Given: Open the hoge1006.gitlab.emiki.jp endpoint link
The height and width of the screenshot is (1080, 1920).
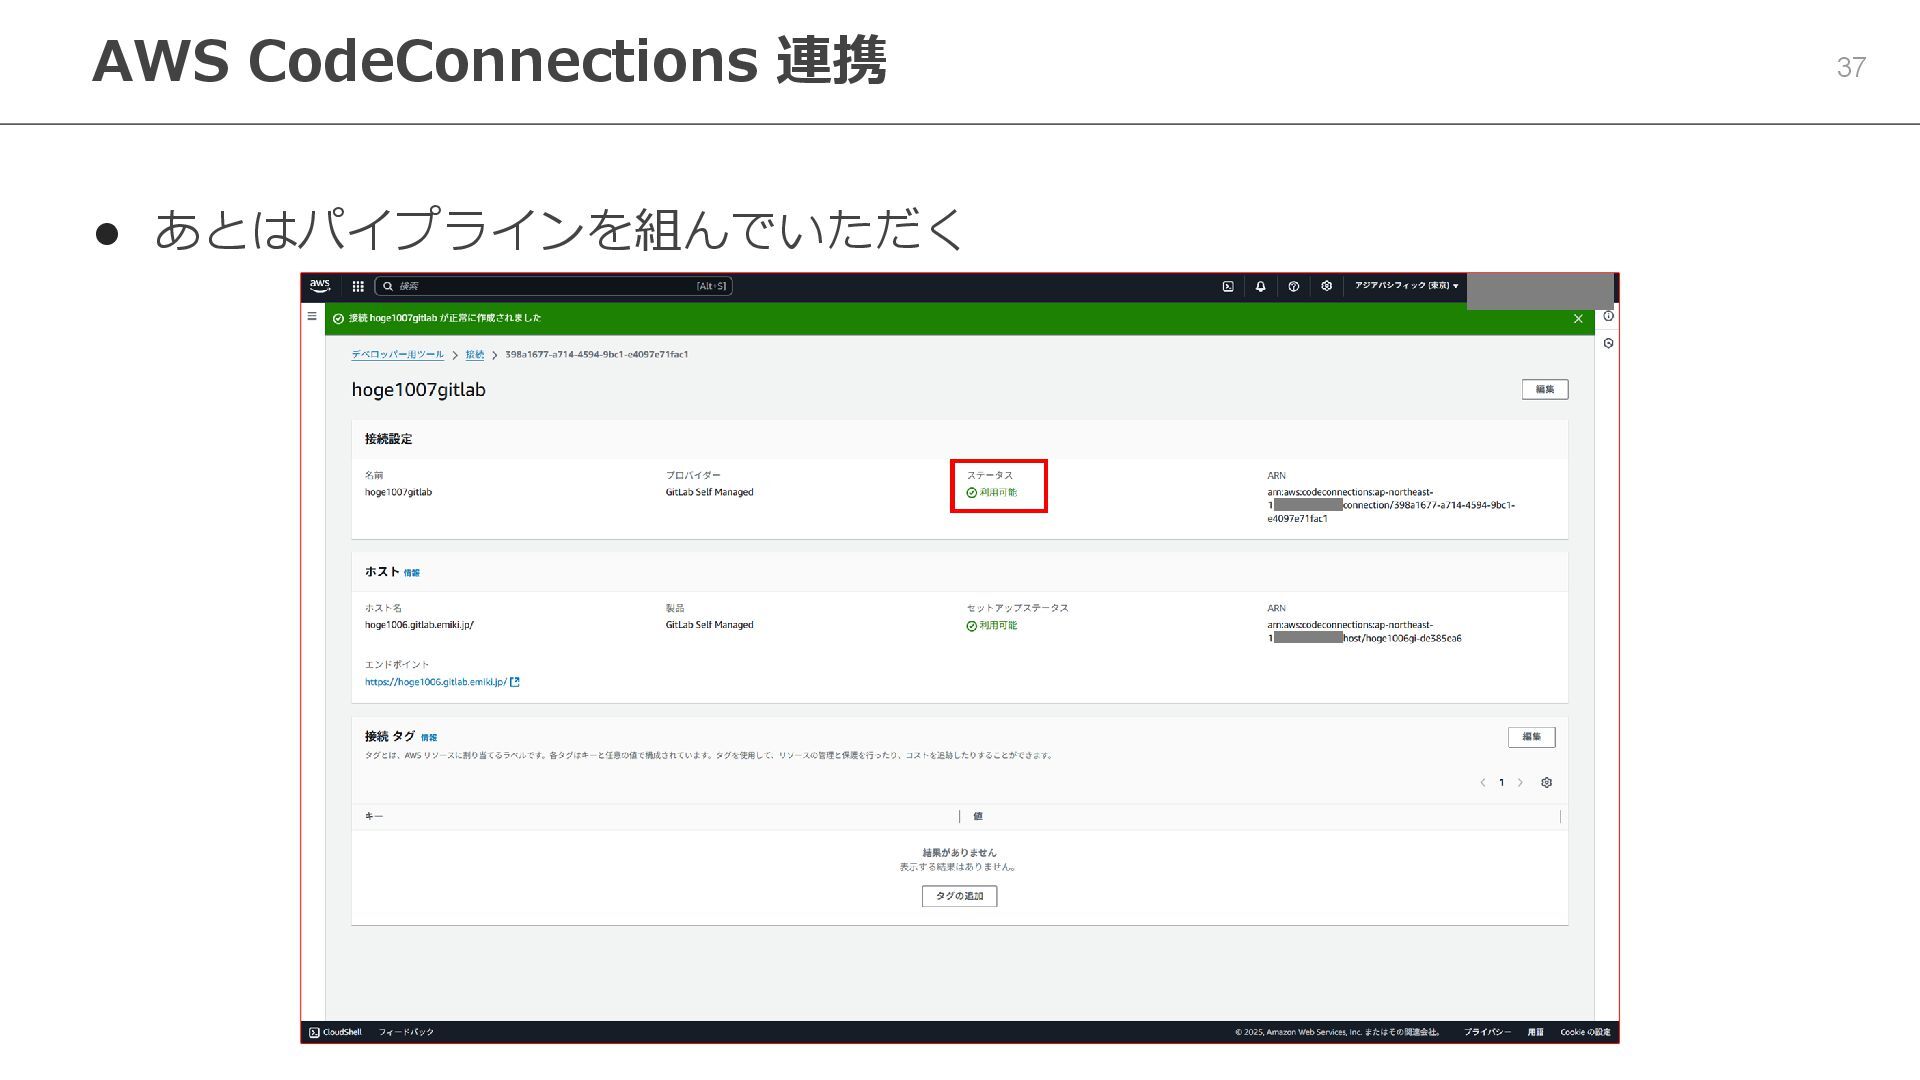Looking at the screenshot, I should pyautogui.click(x=436, y=682).
